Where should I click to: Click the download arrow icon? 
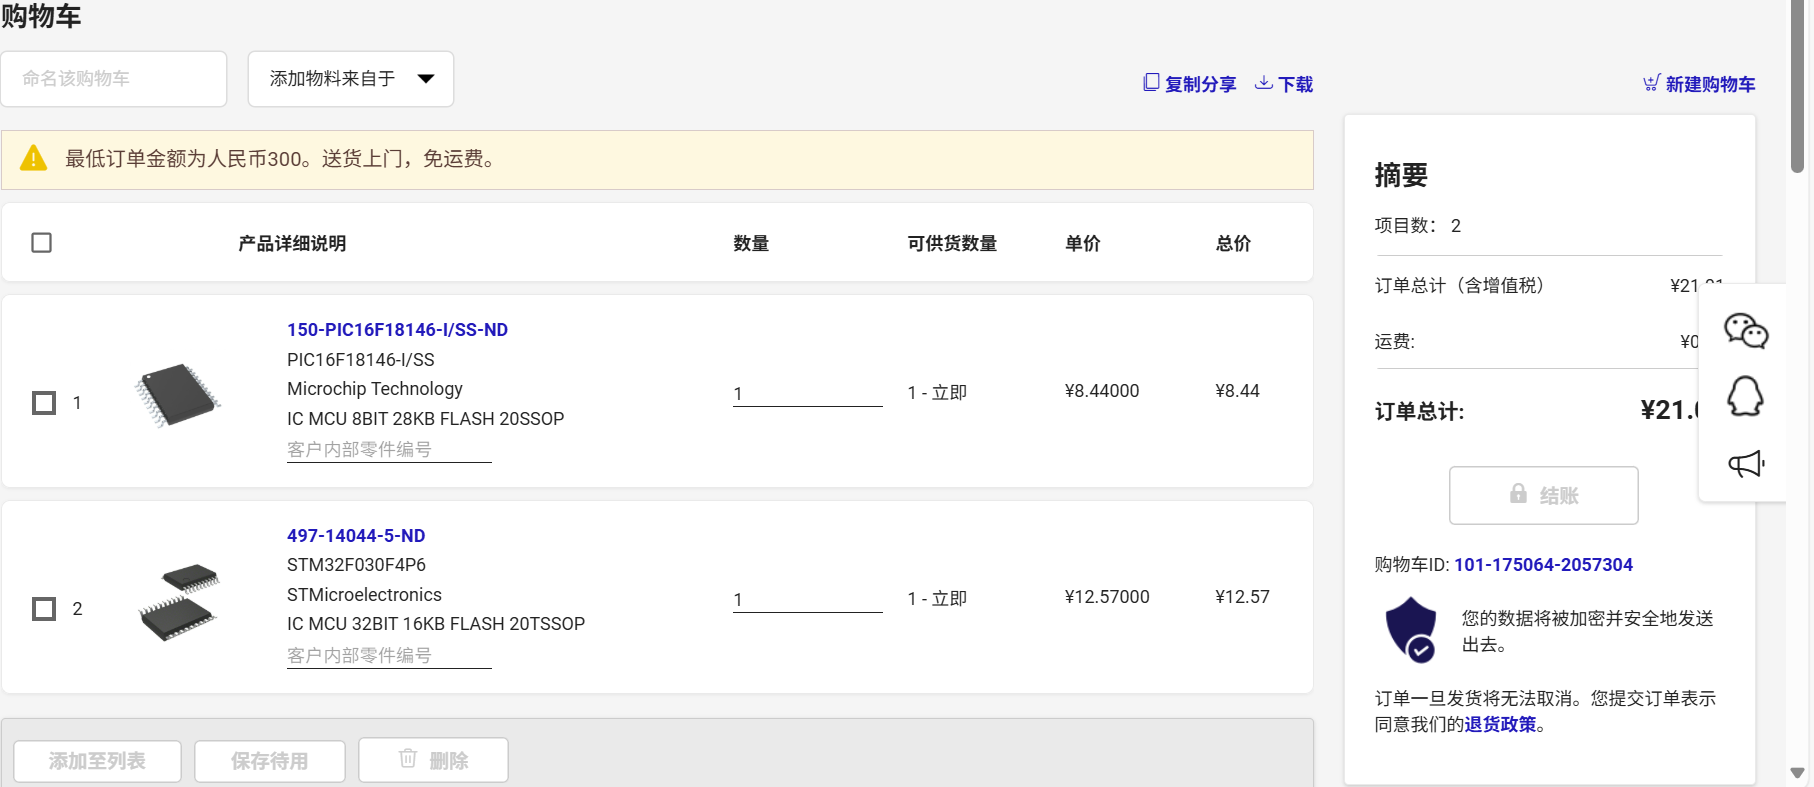pos(1264,83)
